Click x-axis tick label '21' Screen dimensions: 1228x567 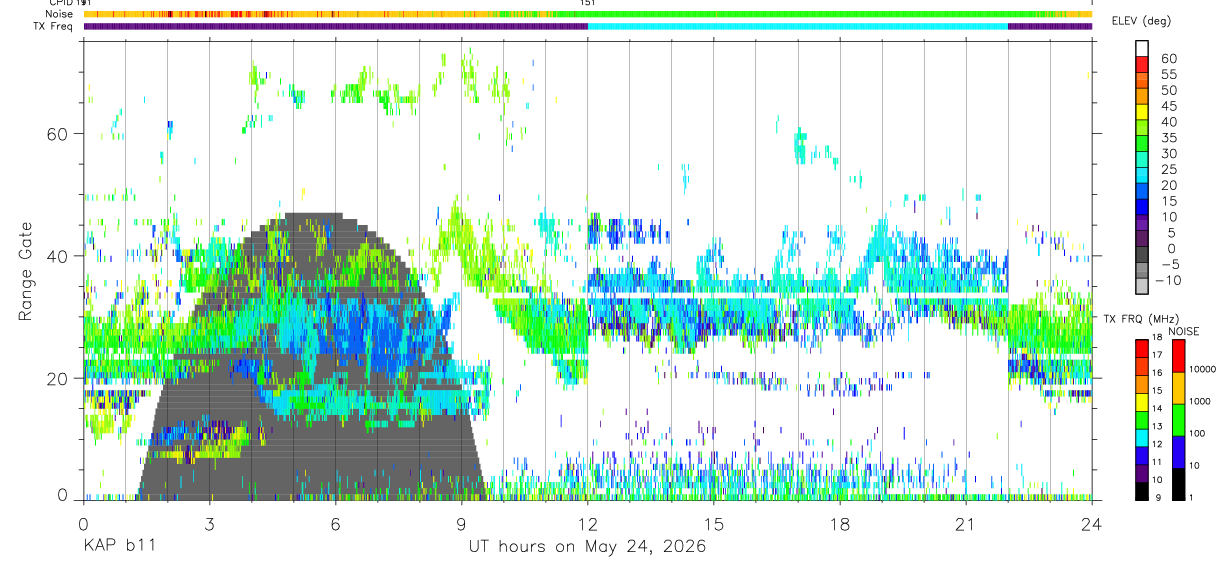pos(966,525)
